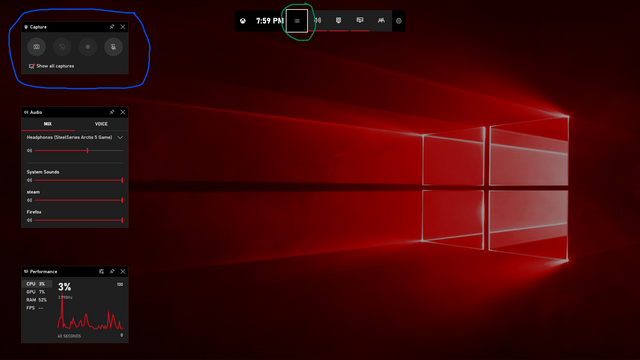Switch to the VOICE tab
The image size is (640, 360).
click(101, 124)
